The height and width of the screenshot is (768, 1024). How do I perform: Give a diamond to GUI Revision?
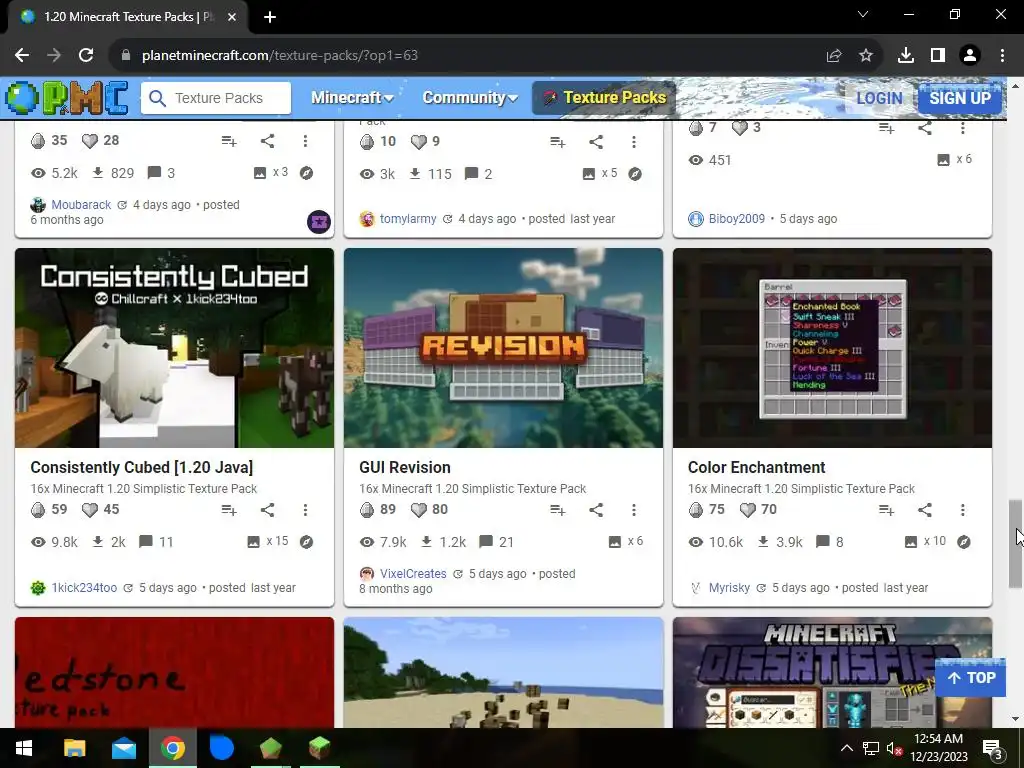pos(367,509)
